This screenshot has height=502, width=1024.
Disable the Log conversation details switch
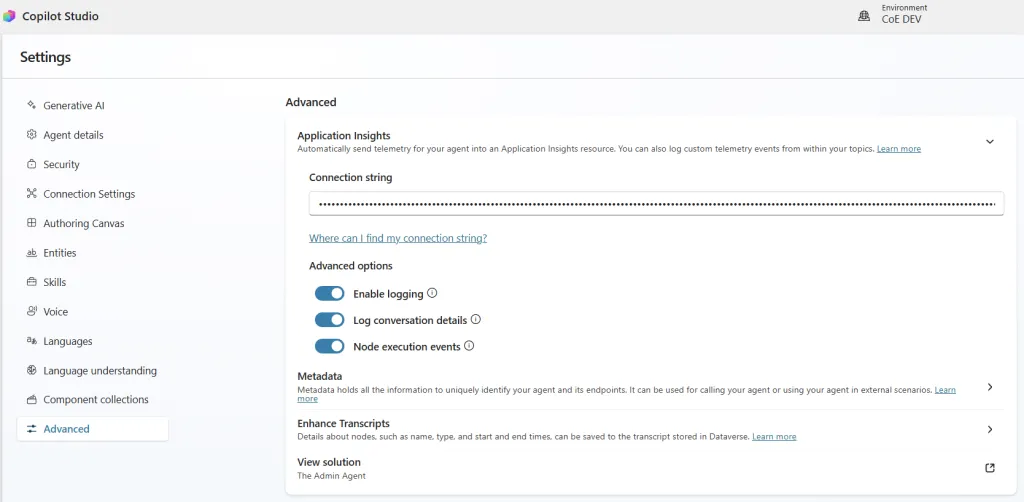[x=329, y=320]
